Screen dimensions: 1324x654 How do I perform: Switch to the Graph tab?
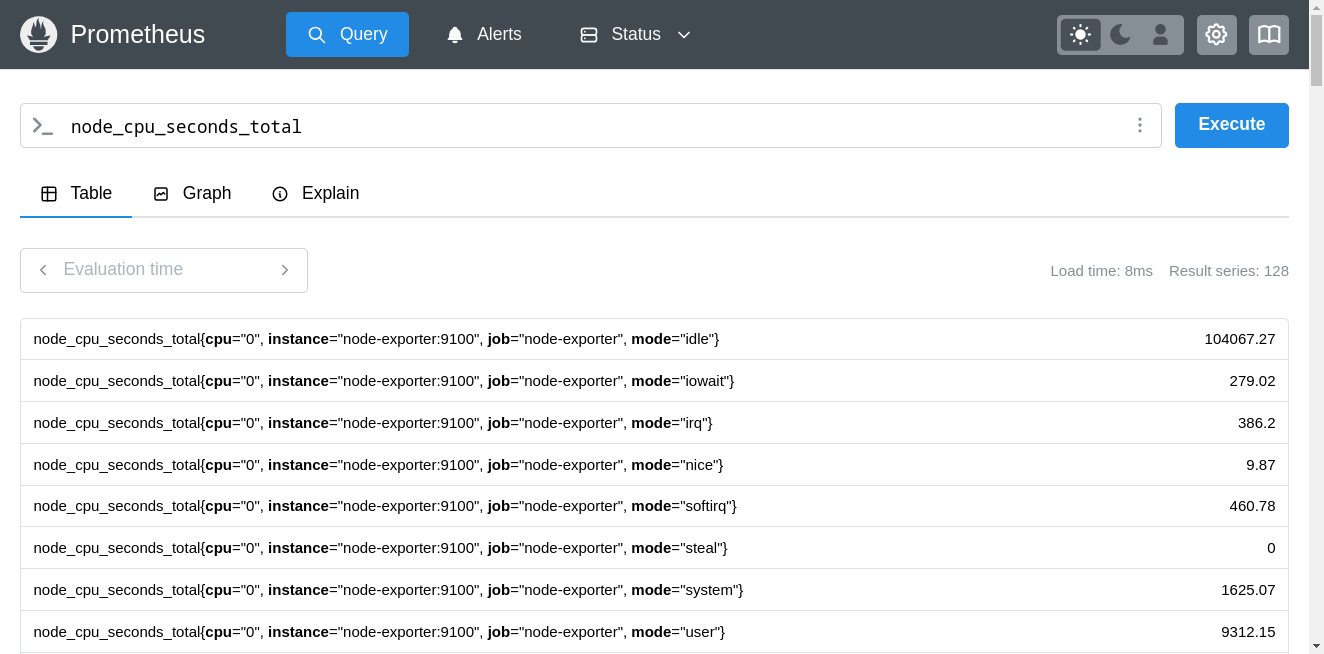click(192, 194)
